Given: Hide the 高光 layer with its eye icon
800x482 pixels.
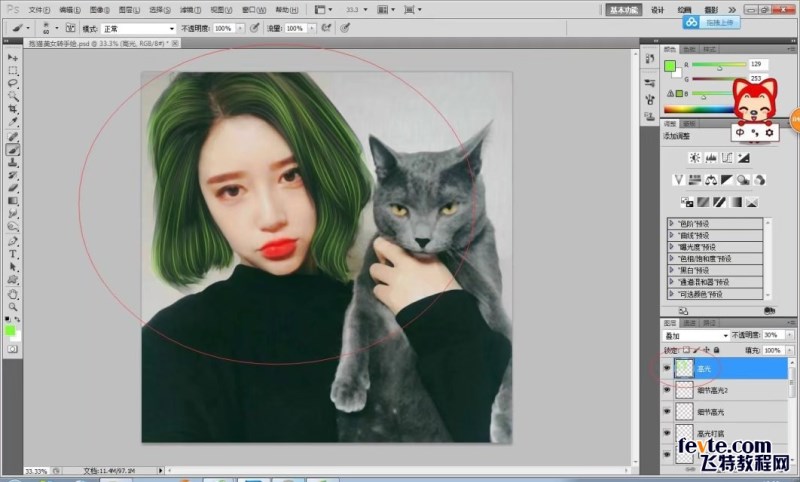Looking at the screenshot, I should coord(667,368).
